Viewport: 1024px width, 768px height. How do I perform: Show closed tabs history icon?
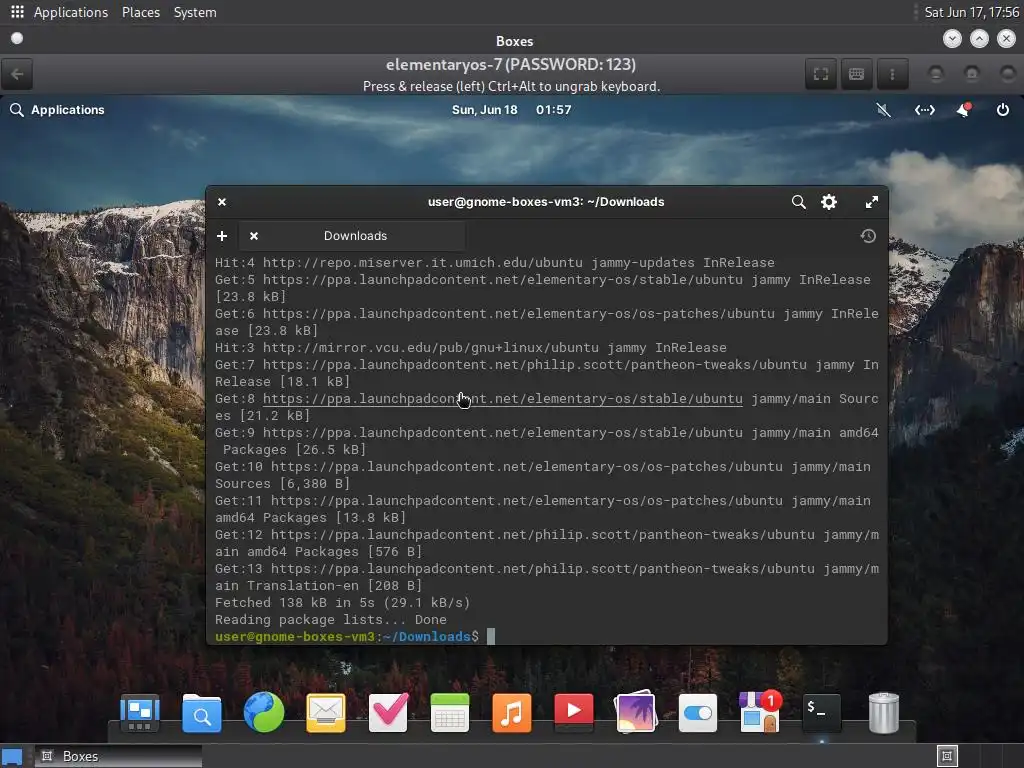(x=868, y=236)
